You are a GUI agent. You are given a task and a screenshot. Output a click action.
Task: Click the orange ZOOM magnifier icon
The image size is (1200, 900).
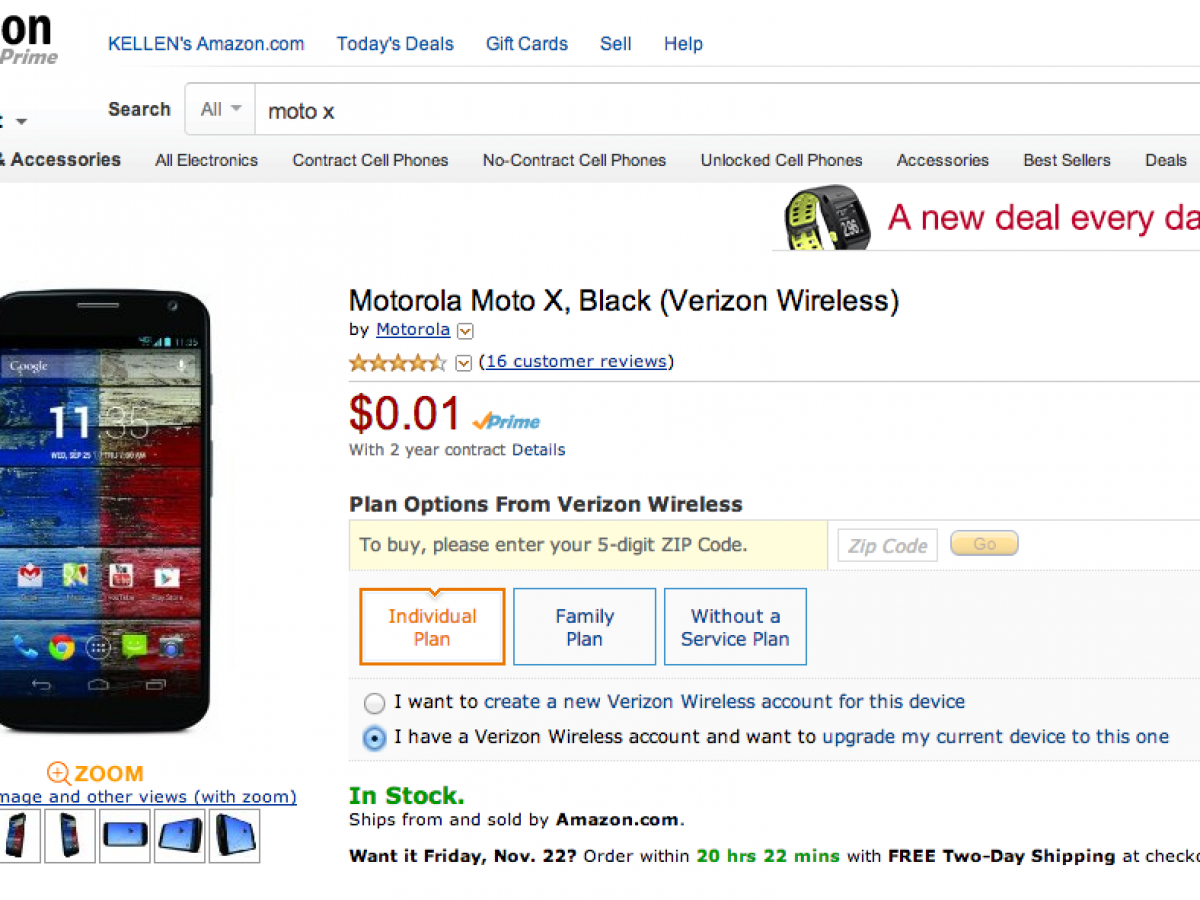click(x=58, y=773)
